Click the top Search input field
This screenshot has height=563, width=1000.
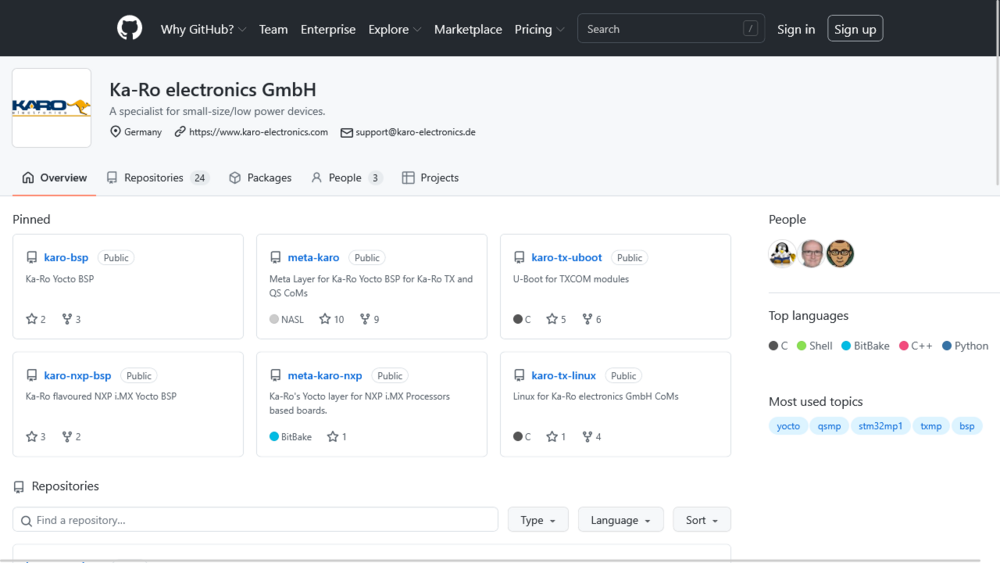[671, 29]
